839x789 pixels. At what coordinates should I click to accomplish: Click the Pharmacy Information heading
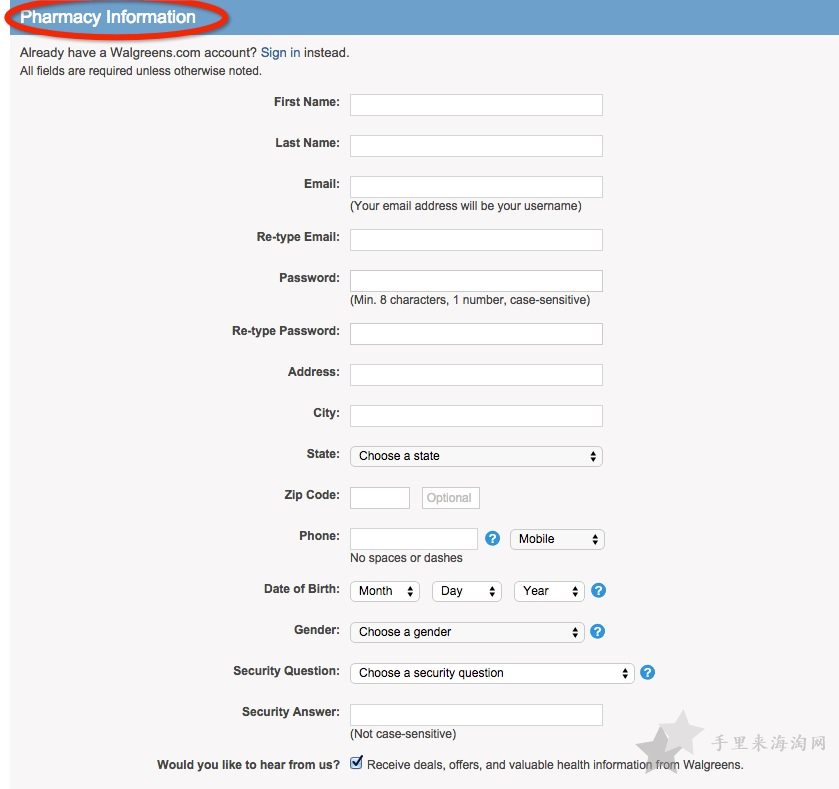pos(108,17)
